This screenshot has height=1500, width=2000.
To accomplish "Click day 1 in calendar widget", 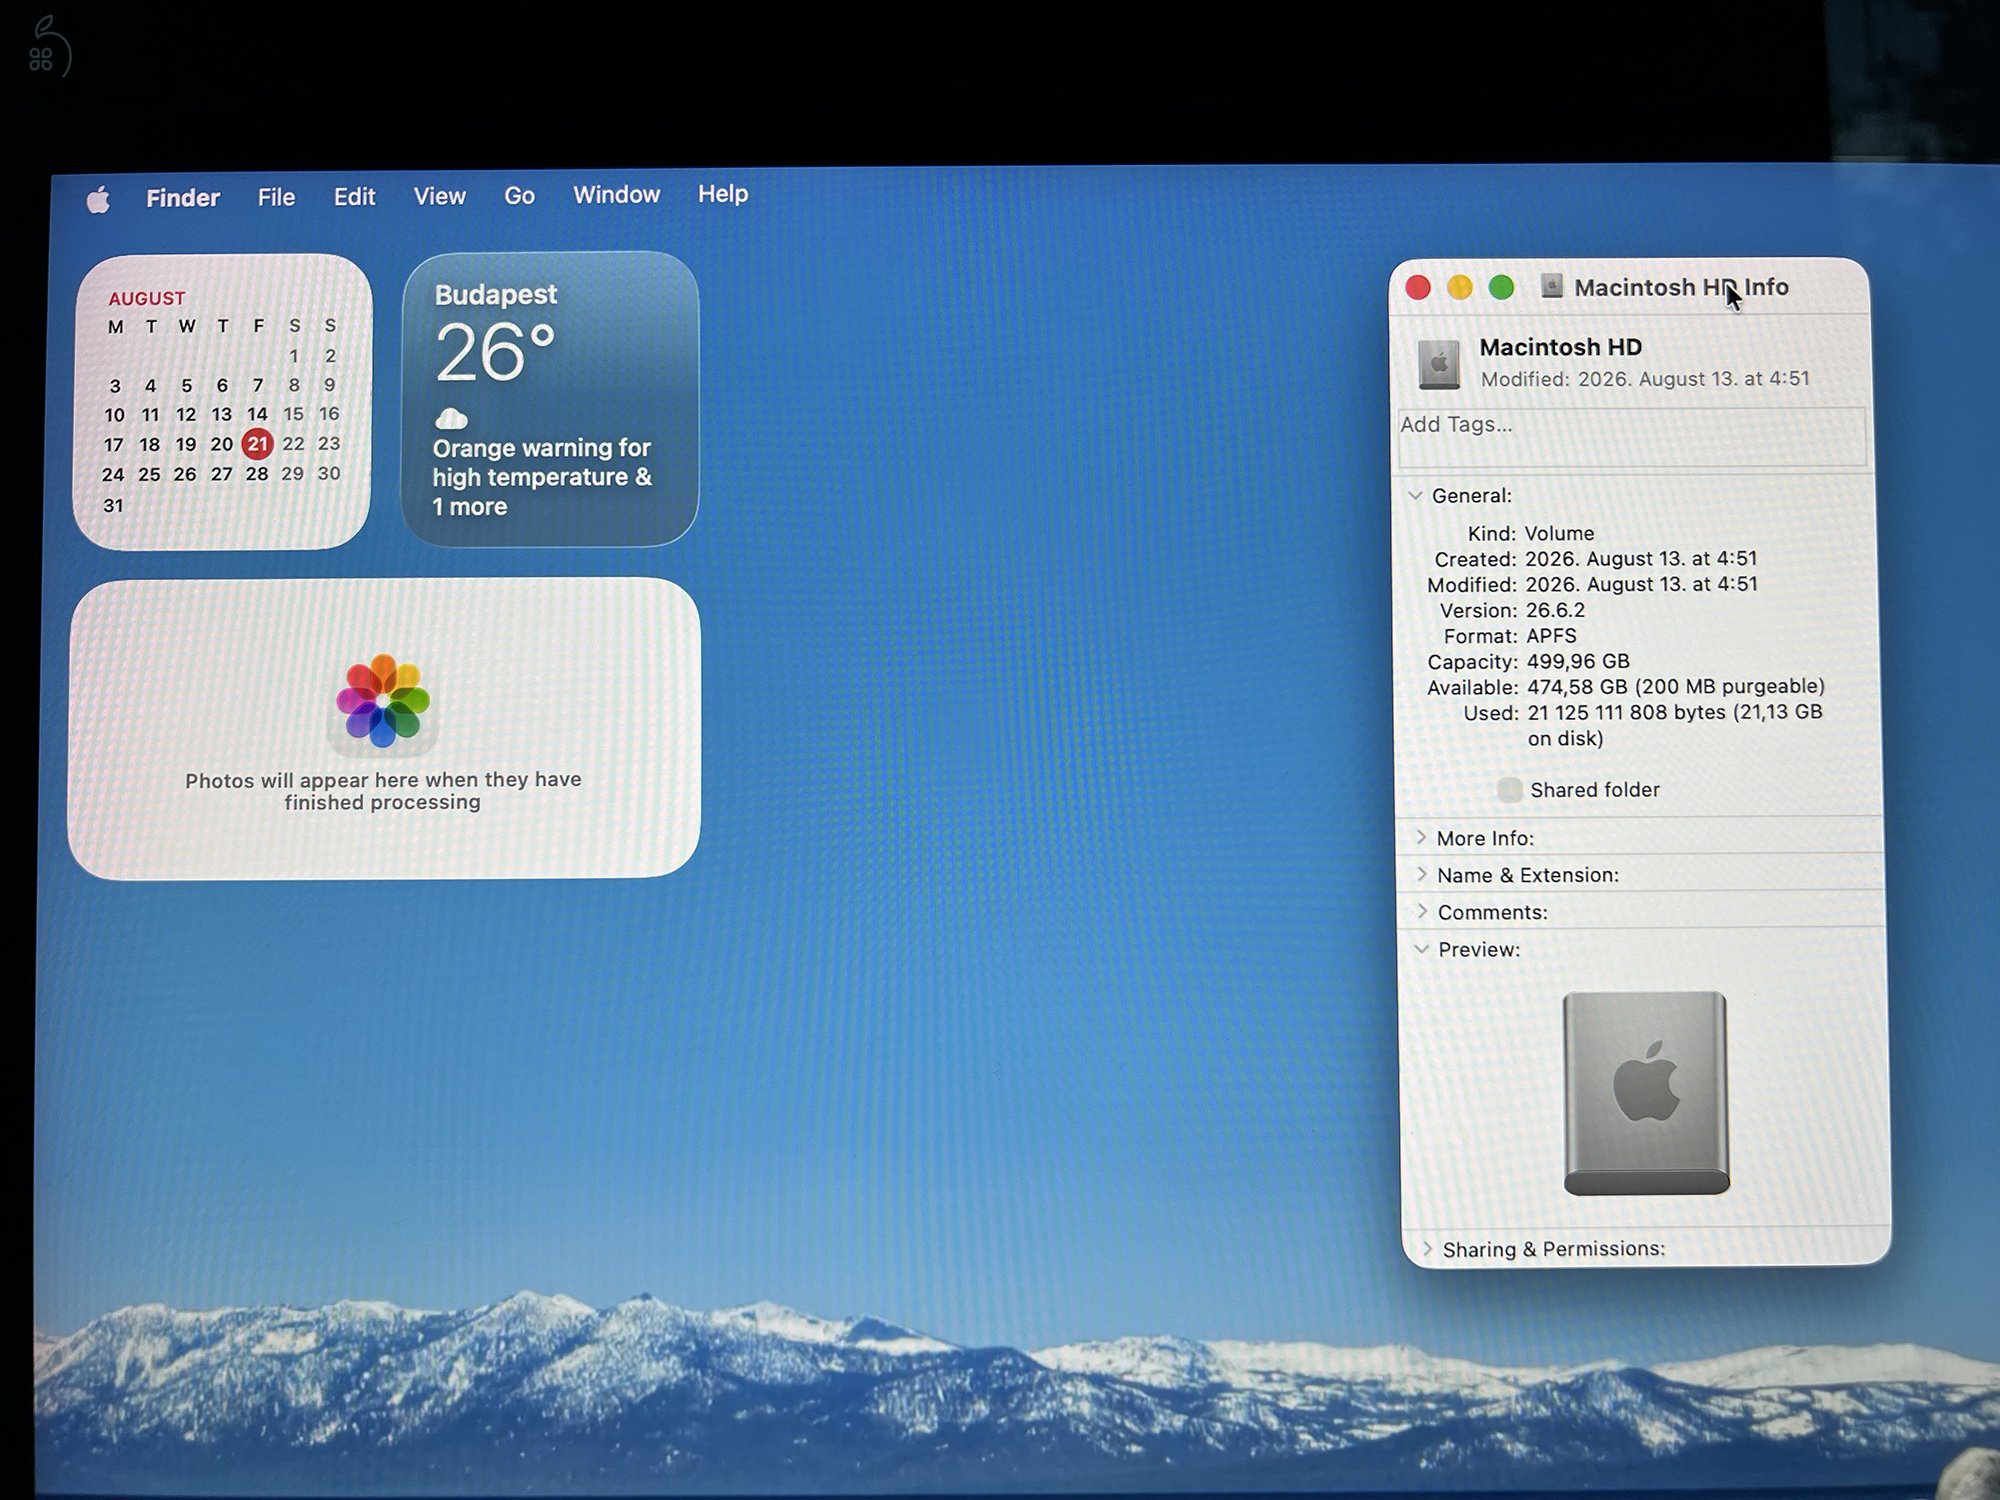I will point(294,356).
